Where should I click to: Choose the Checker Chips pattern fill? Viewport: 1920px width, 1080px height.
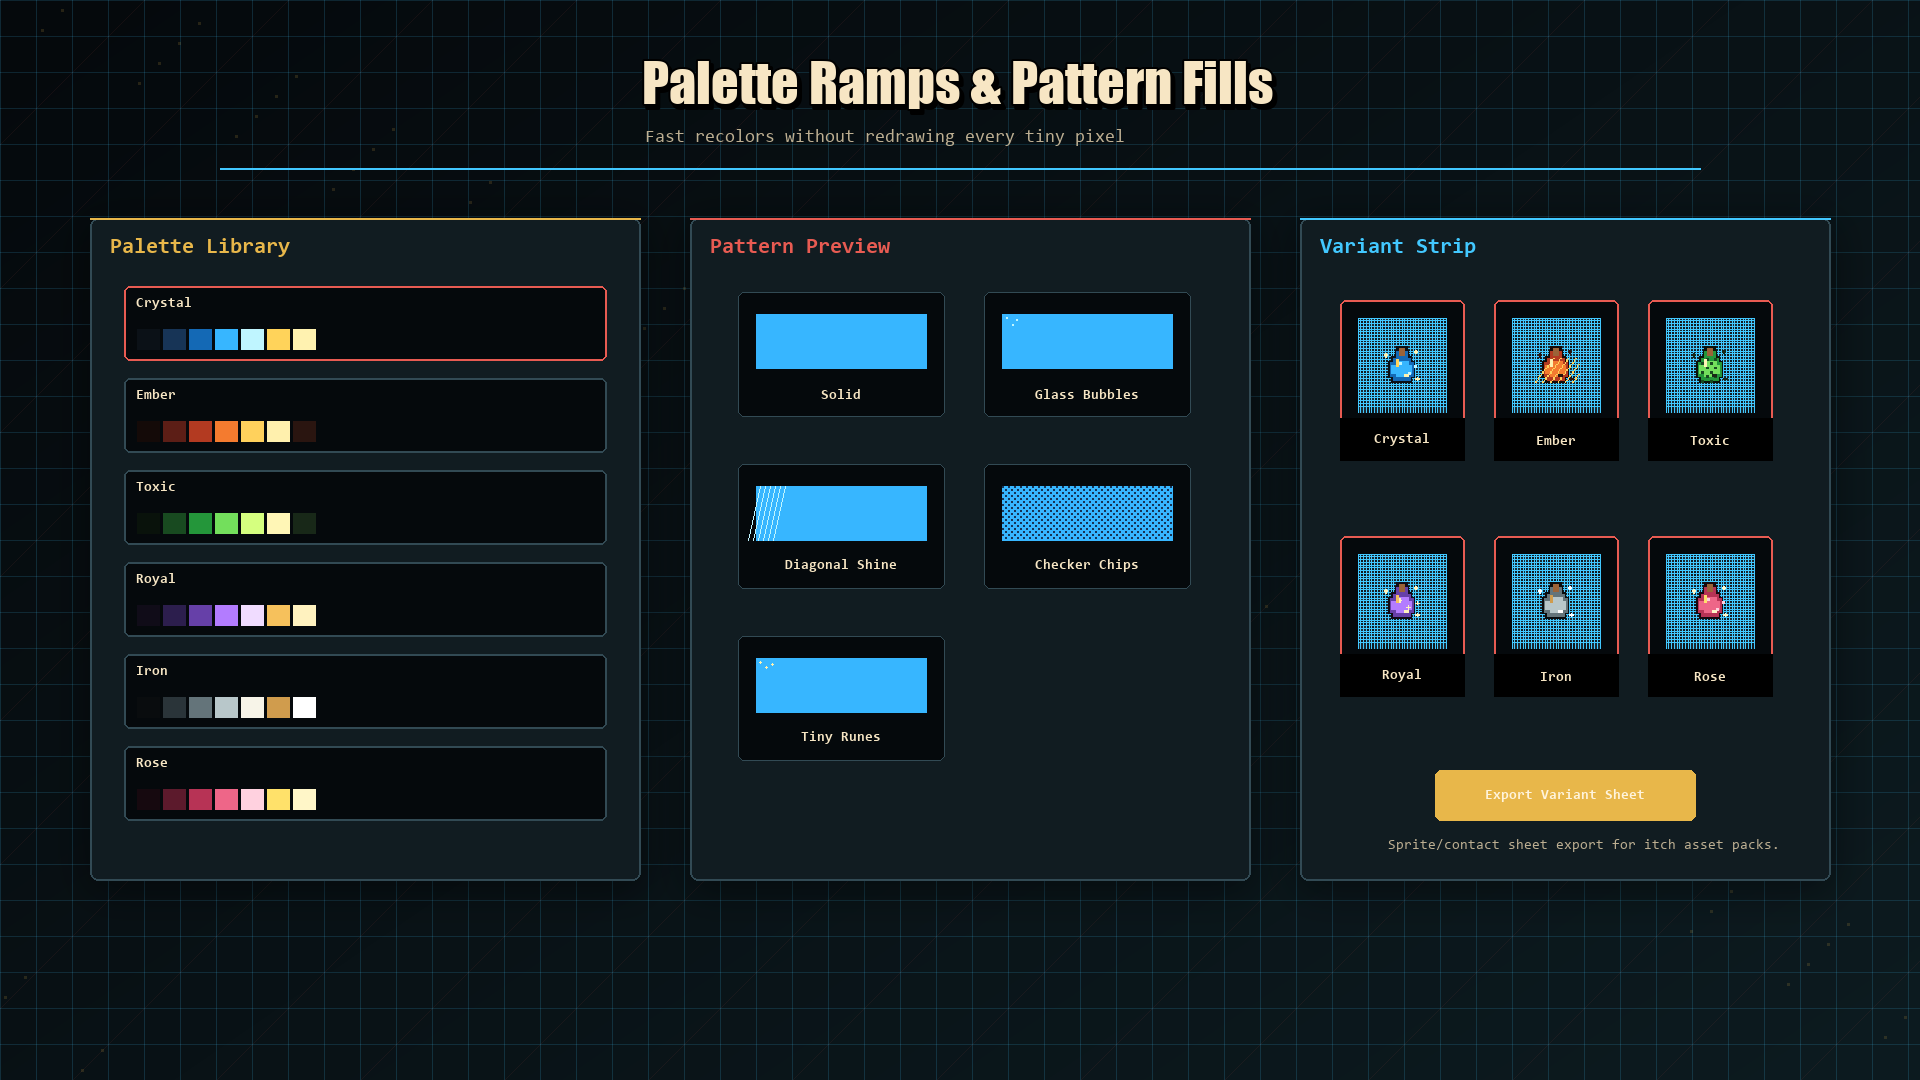[1087, 526]
